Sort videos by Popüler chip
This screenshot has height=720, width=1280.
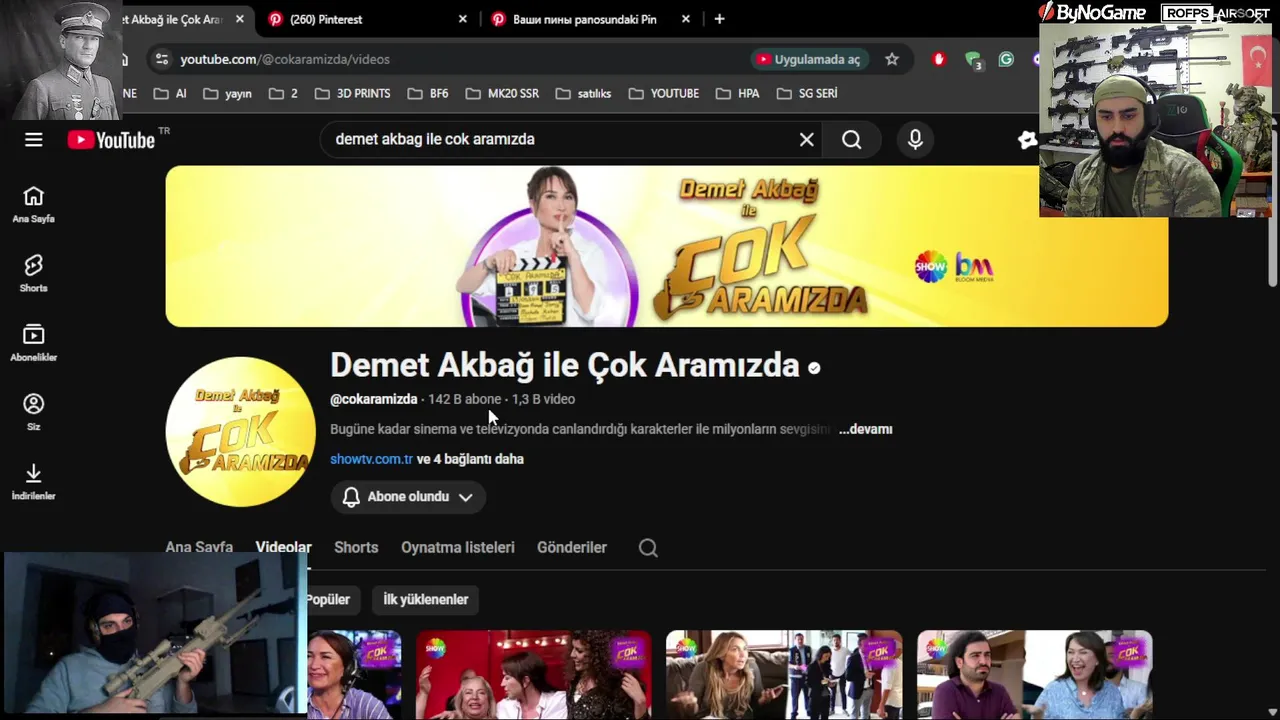click(x=330, y=599)
